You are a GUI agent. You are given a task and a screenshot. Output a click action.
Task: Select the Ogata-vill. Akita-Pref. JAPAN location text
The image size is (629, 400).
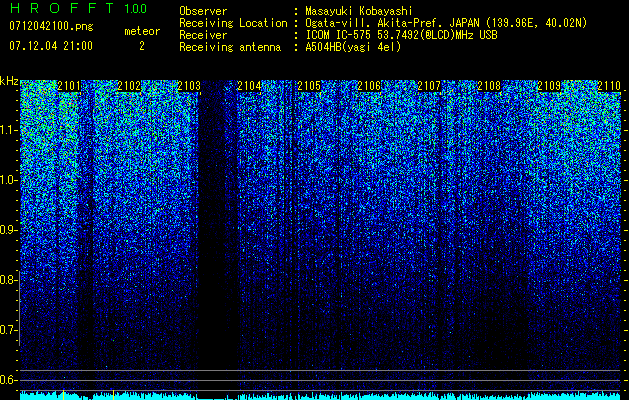click(446, 23)
